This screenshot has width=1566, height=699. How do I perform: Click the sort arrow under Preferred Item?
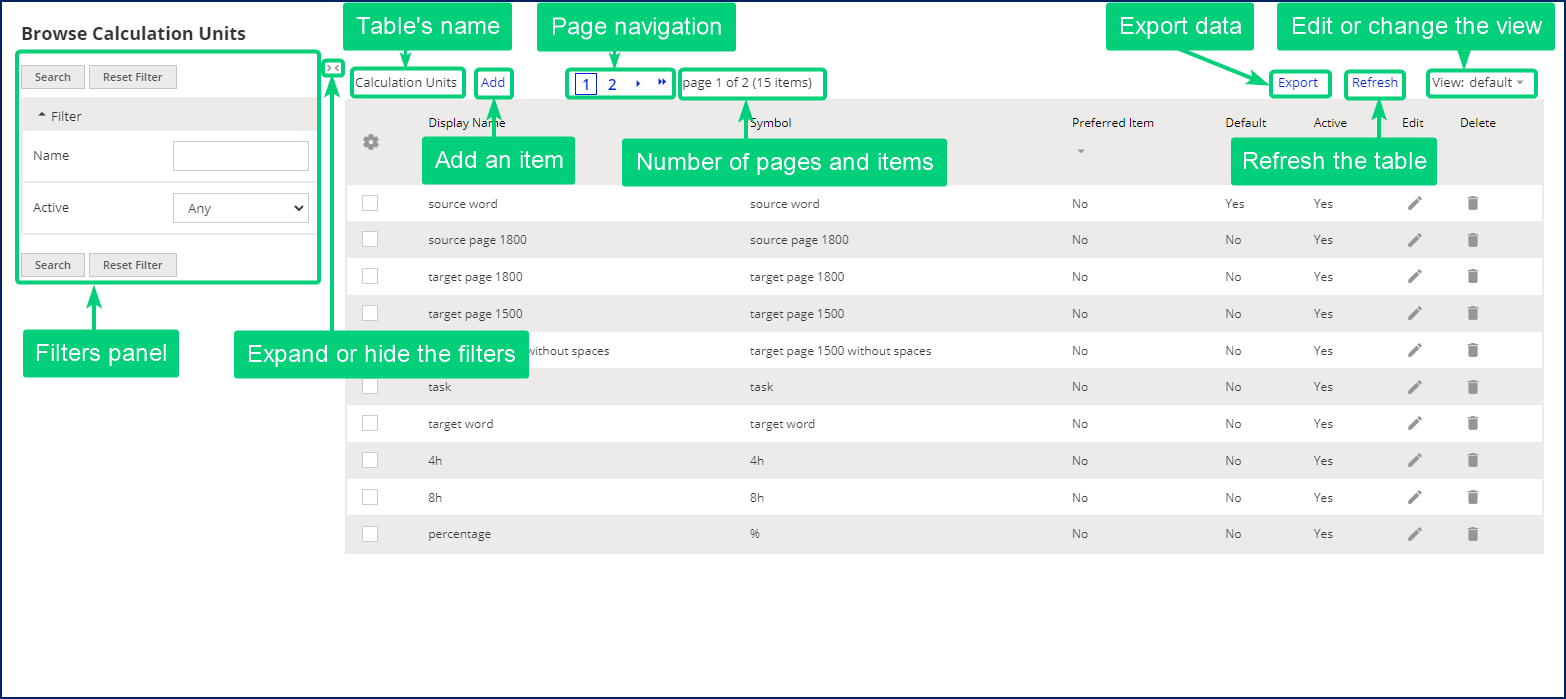click(x=1080, y=152)
